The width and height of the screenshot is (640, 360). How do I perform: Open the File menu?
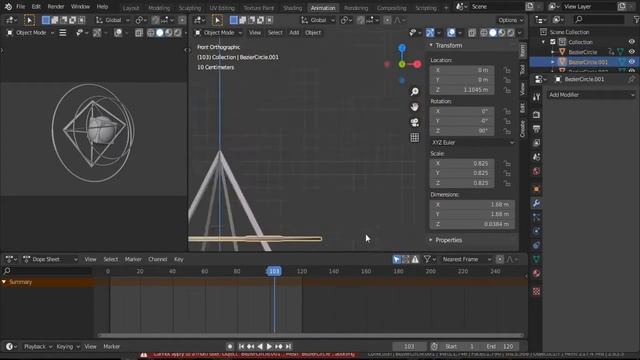point(20,7)
